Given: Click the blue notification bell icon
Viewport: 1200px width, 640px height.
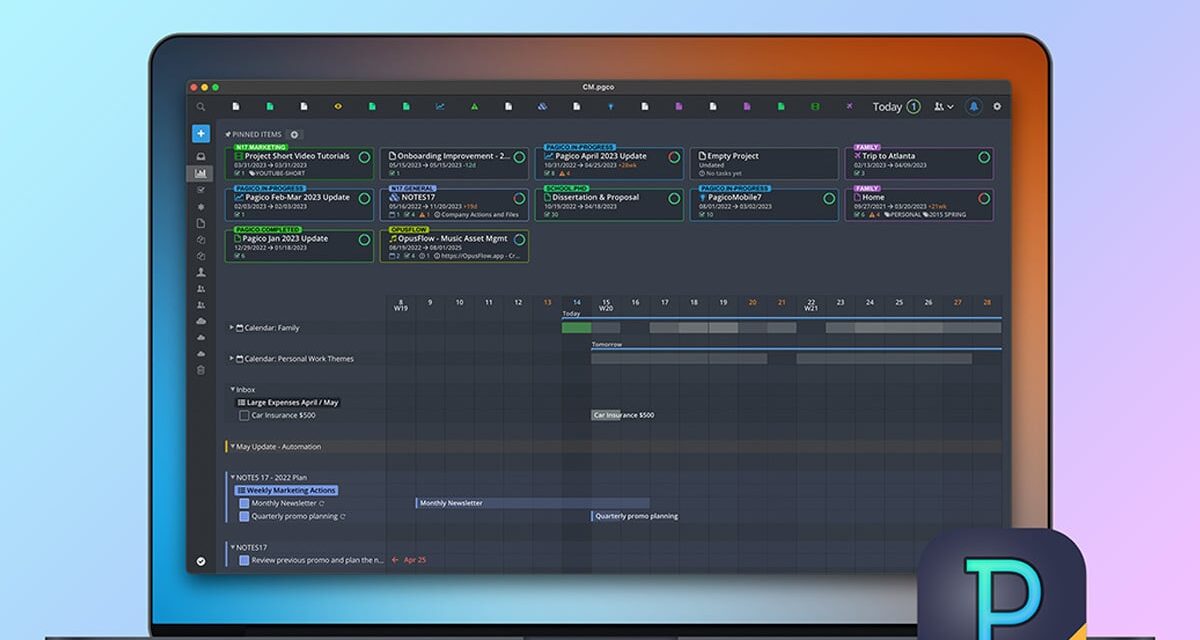Looking at the screenshot, I should [974, 106].
